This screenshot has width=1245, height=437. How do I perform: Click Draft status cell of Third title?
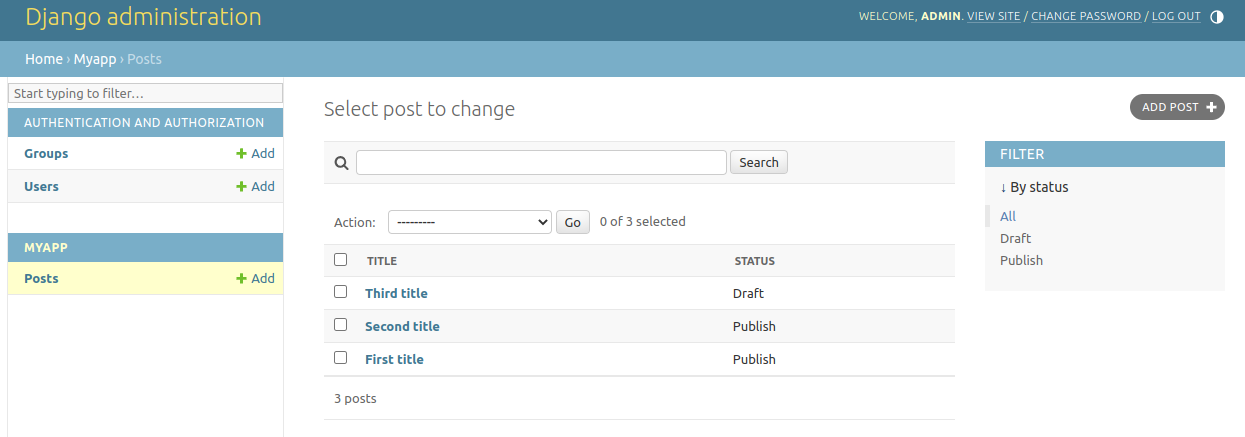[748, 293]
